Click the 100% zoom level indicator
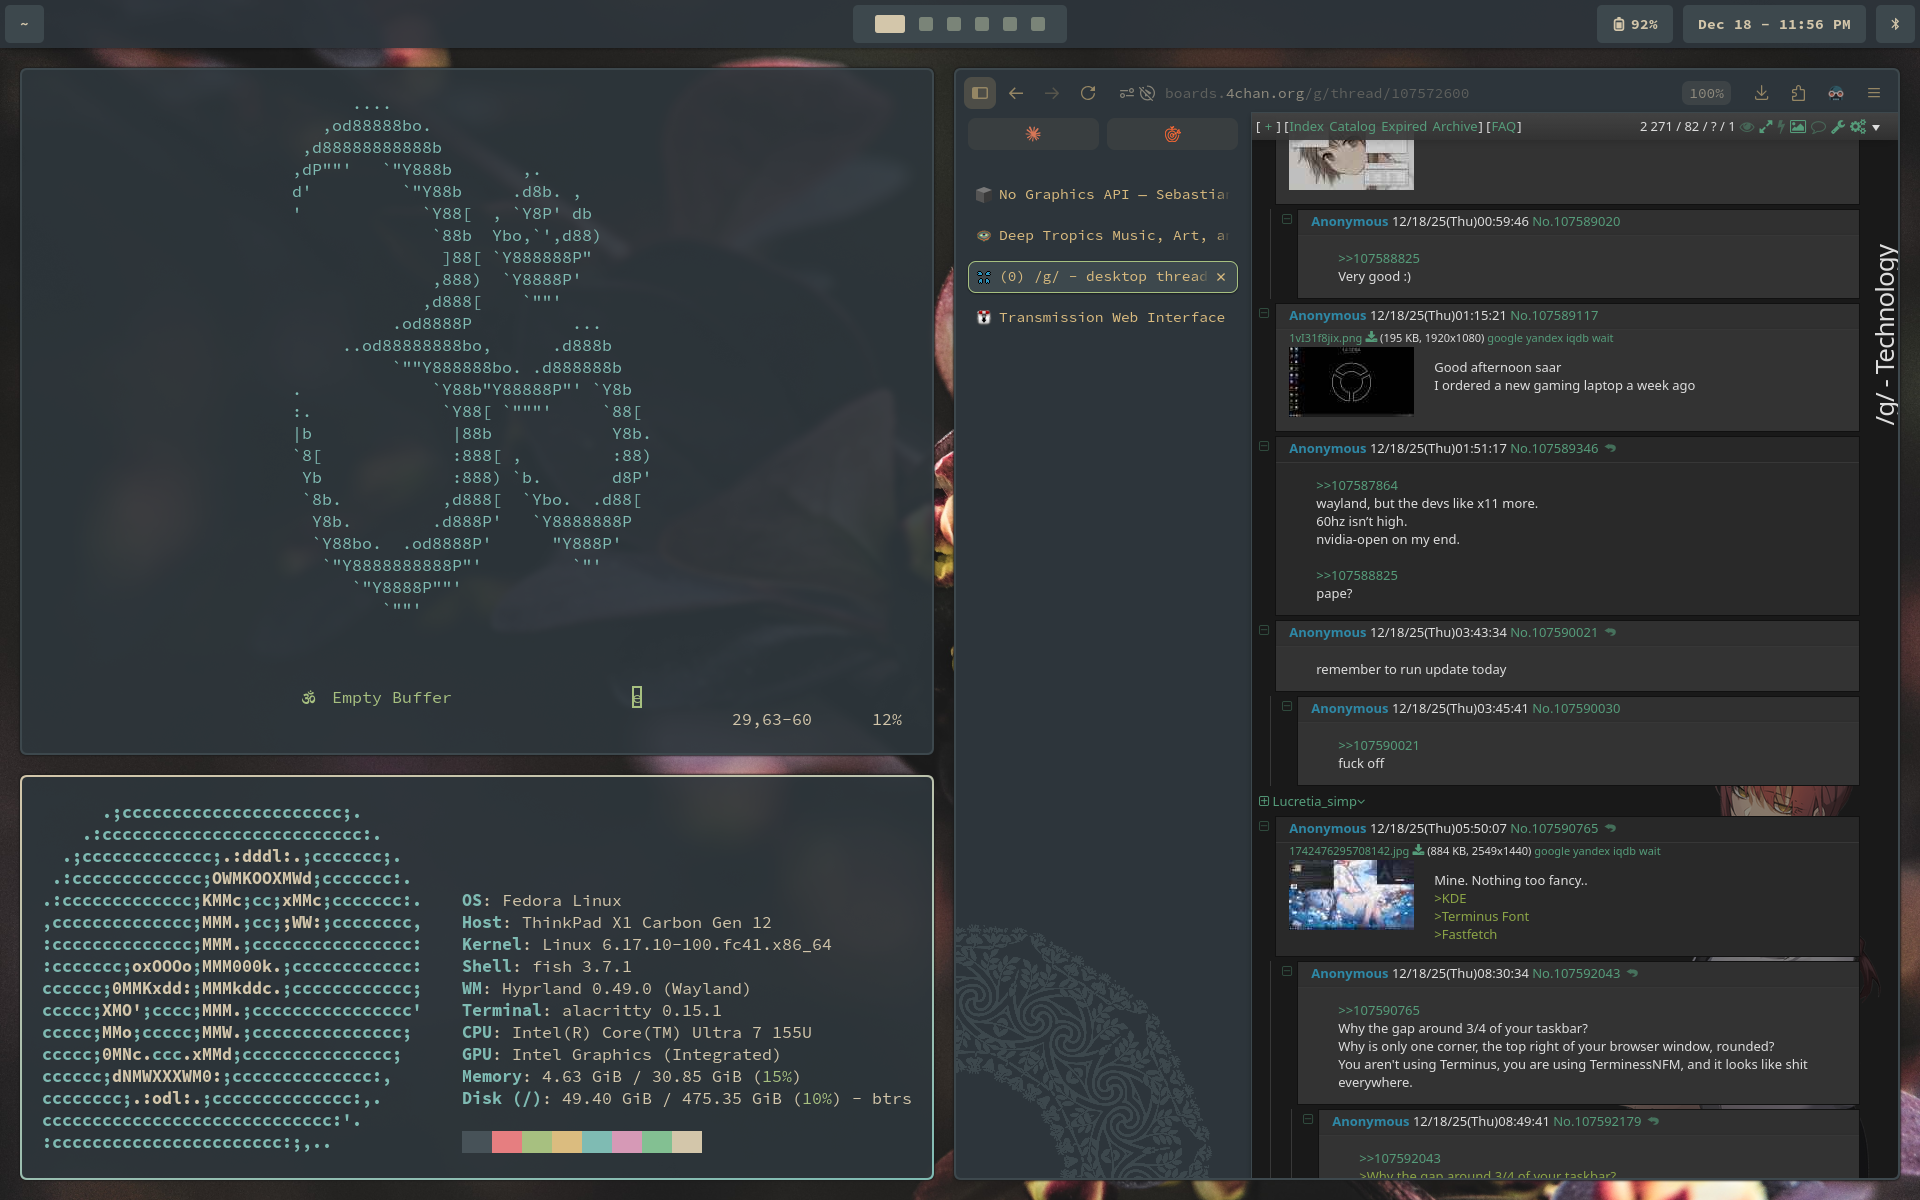The height and width of the screenshot is (1200, 1920). coord(1706,93)
